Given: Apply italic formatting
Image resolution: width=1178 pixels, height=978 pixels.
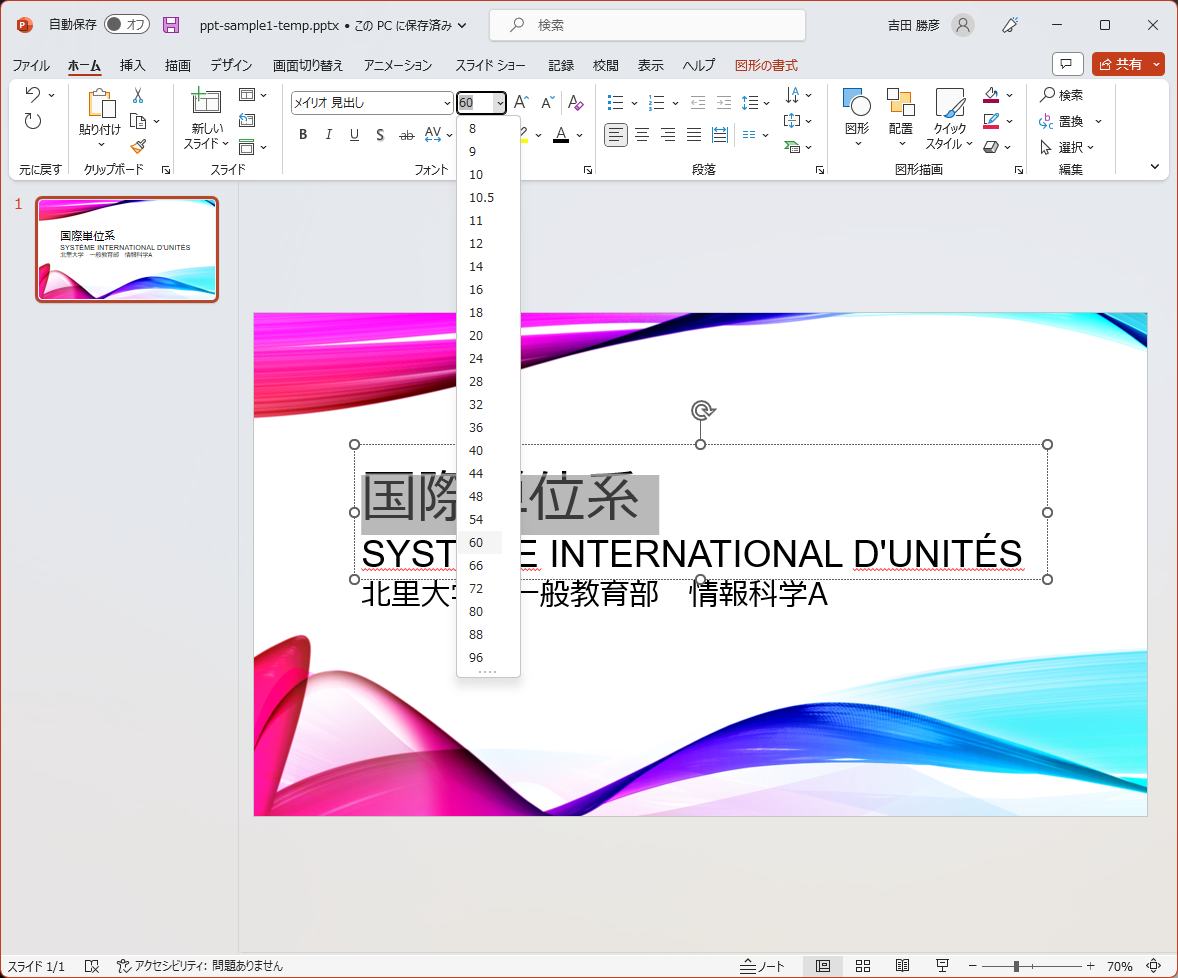Looking at the screenshot, I should (328, 134).
